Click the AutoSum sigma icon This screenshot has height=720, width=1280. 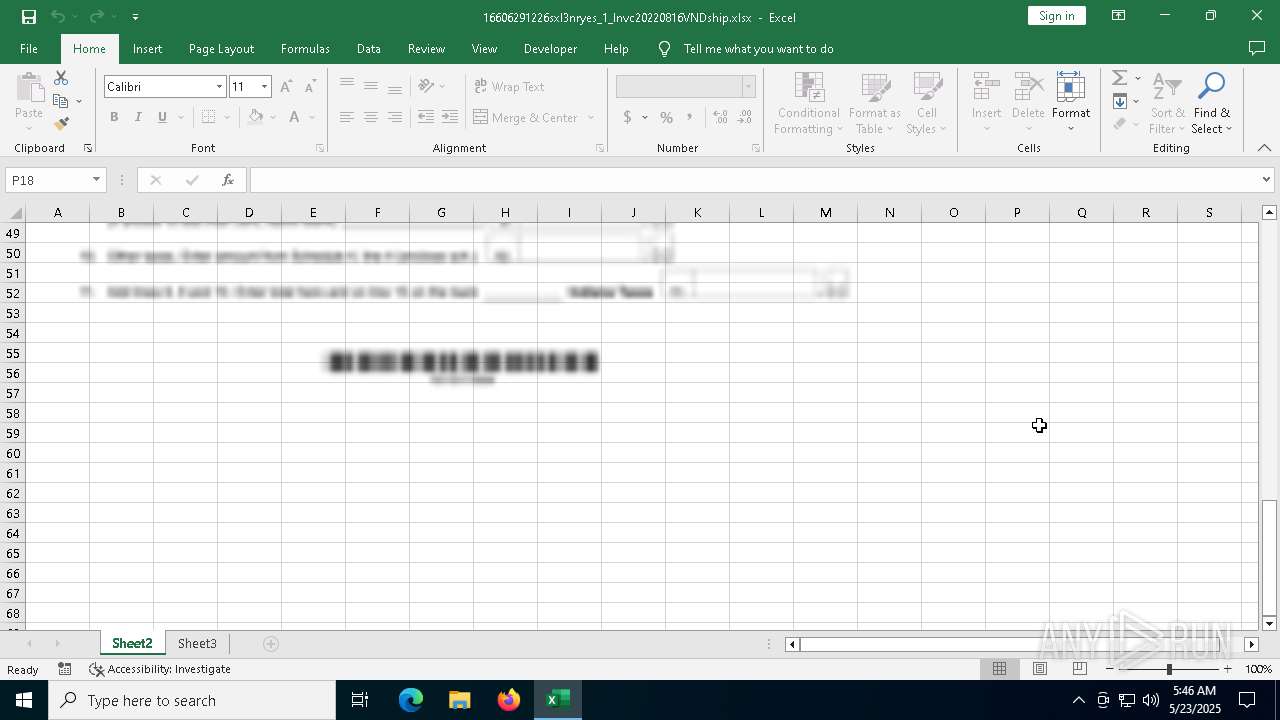tap(1120, 78)
